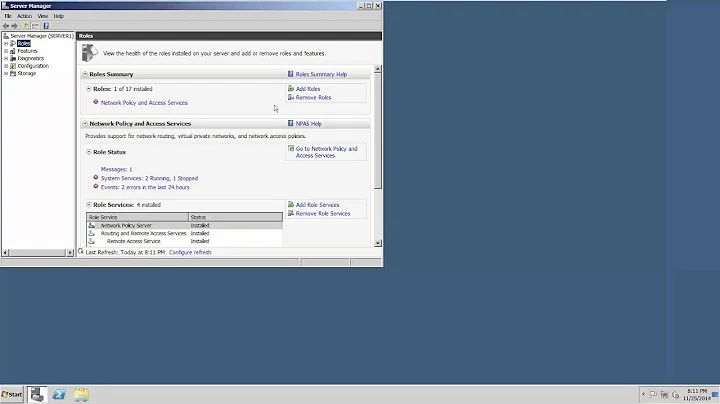Image resolution: width=720 pixels, height=404 pixels.
Task: Open the Help menu
Action: [x=59, y=16]
